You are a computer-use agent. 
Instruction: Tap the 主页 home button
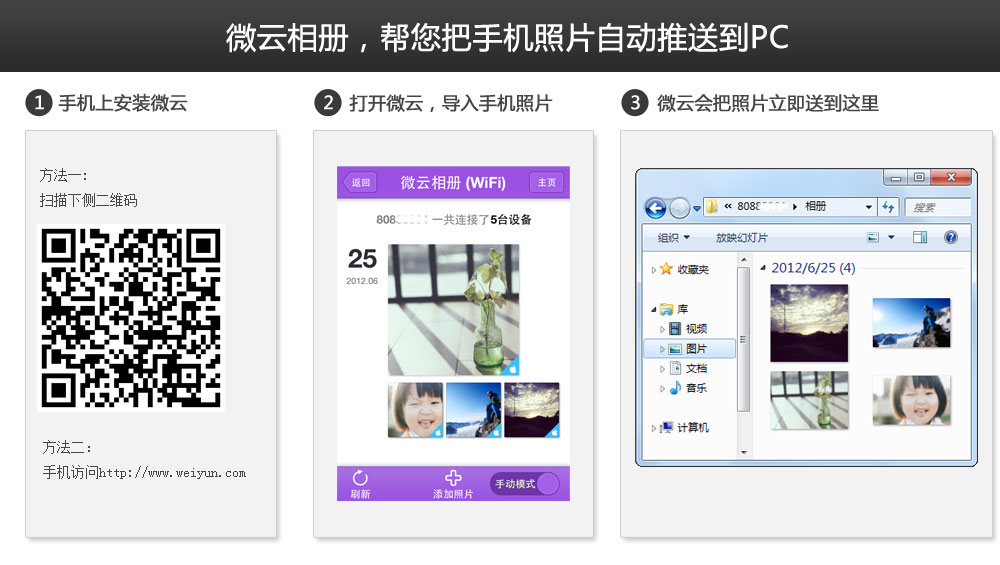tap(546, 182)
